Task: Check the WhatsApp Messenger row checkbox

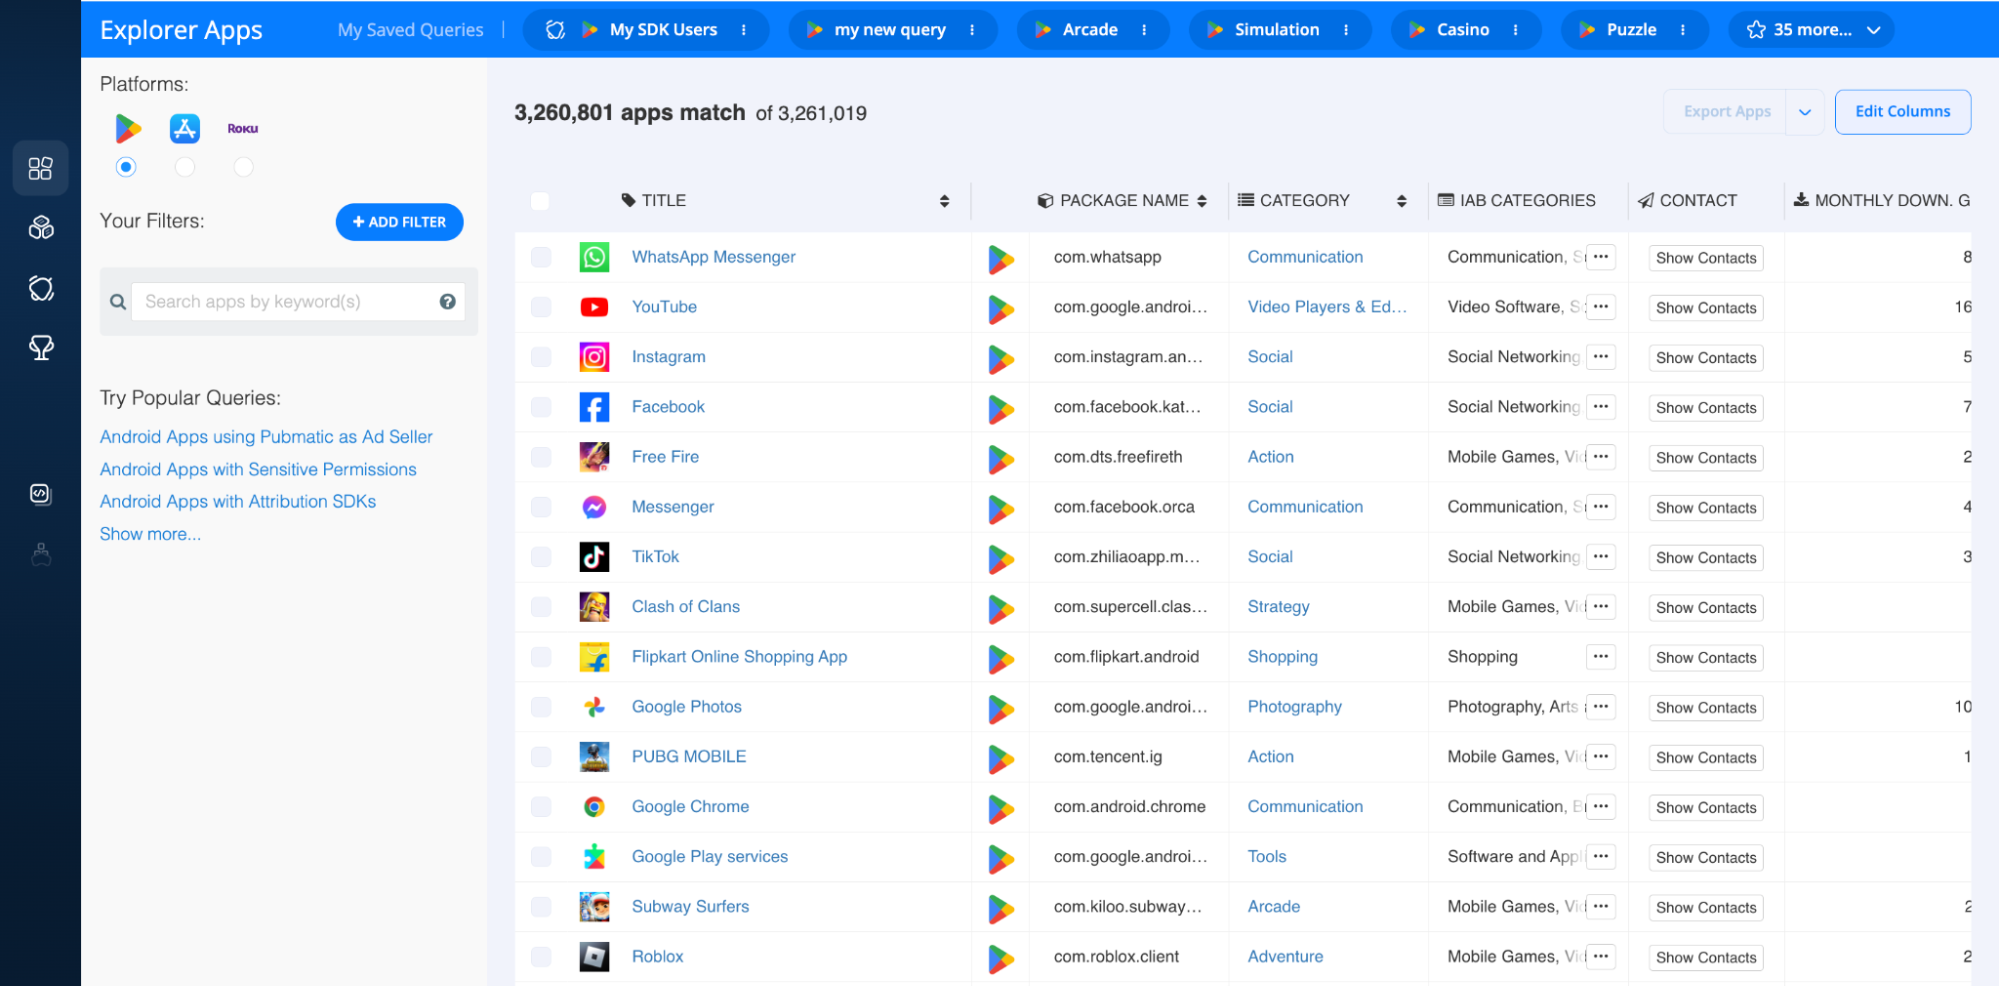Action: point(541,257)
